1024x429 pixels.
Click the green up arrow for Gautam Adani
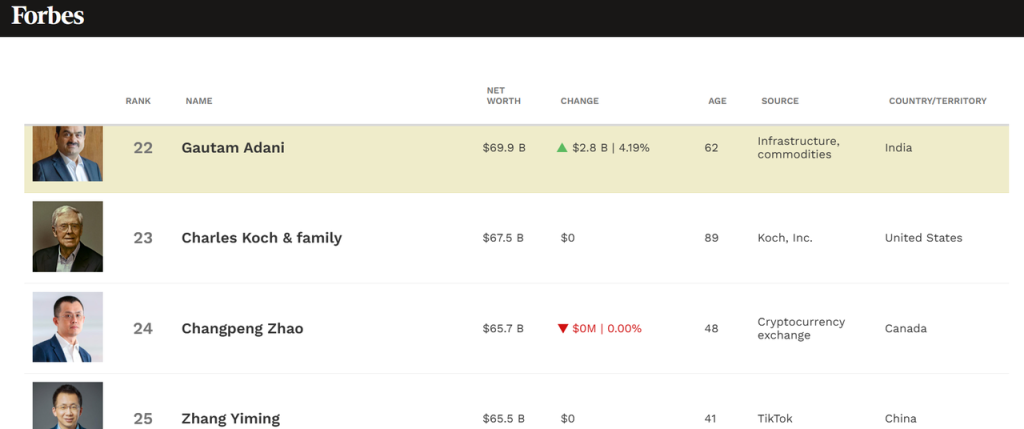pos(562,148)
